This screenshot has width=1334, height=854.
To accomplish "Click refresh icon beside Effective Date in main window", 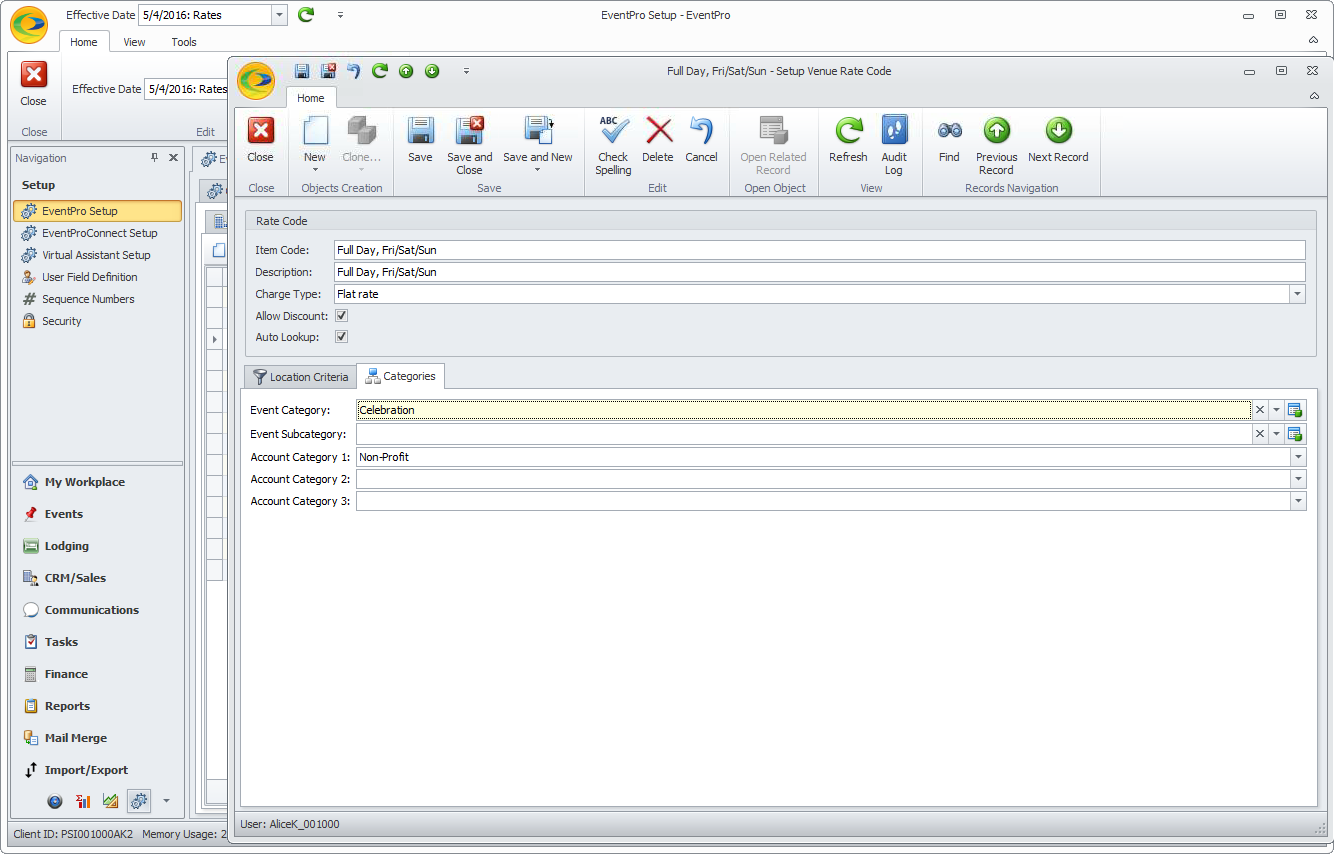I will (x=306, y=15).
